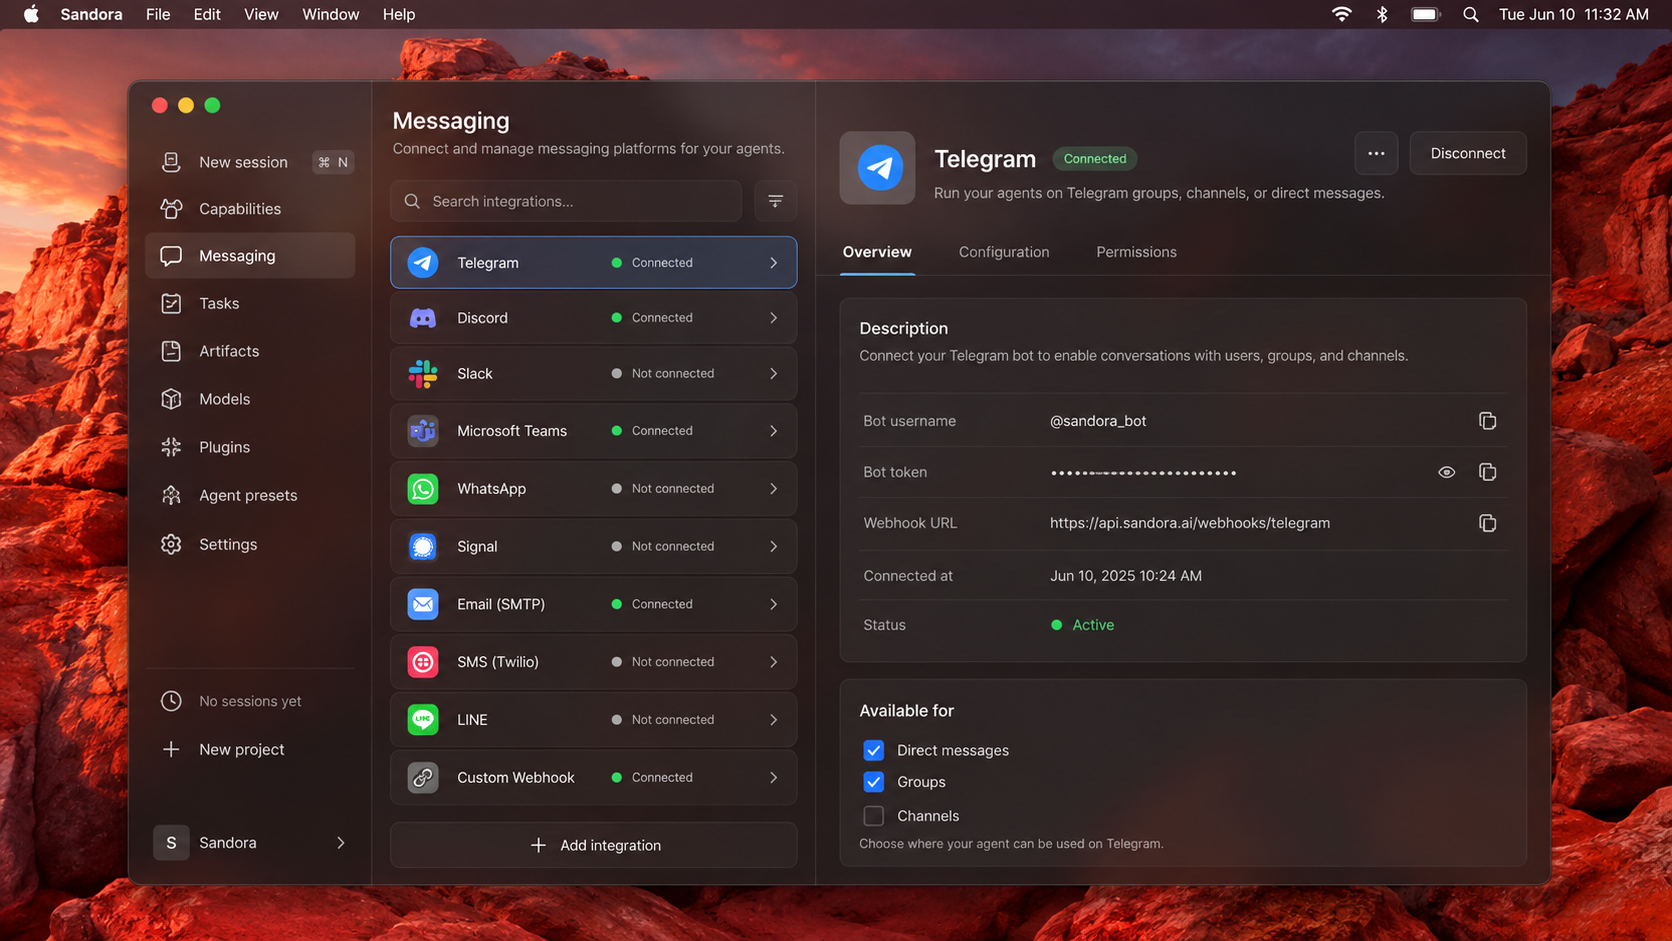The height and width of the screenshot is (941, 1672).
Task: Open the three-dot more options menu
Action: coord(1376,153)
